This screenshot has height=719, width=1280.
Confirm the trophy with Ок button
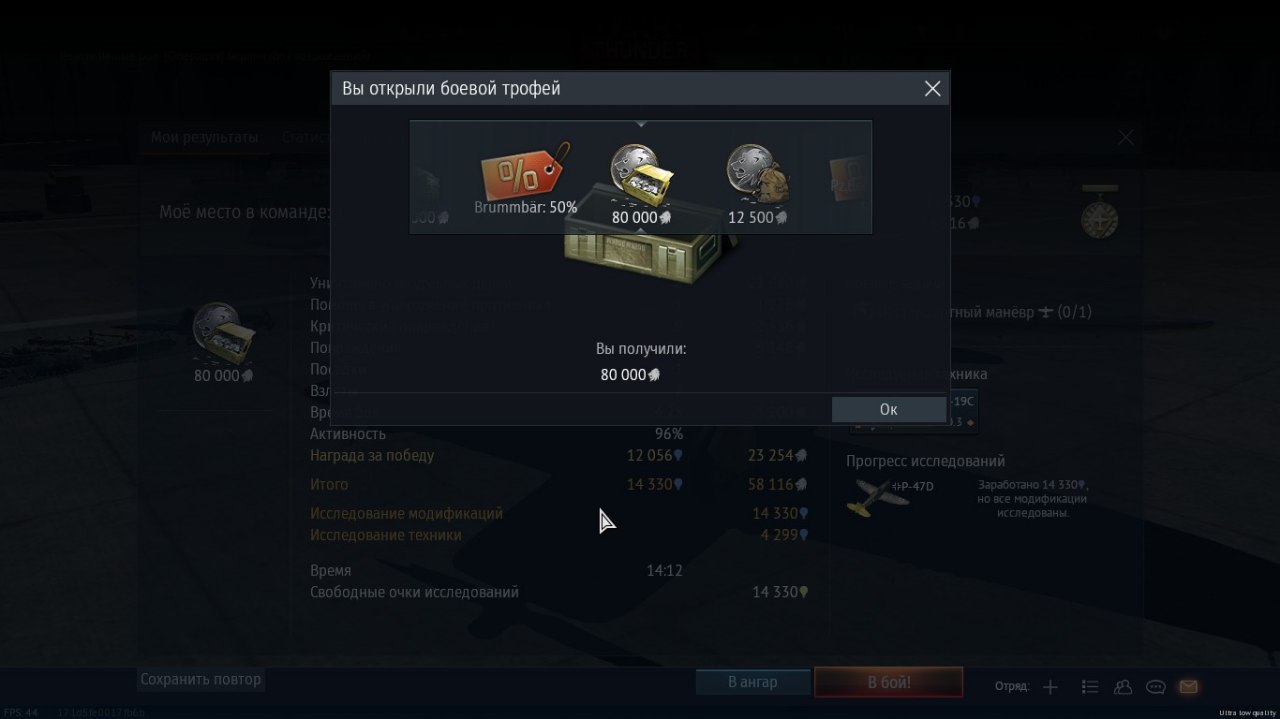[x=888, y=409]
